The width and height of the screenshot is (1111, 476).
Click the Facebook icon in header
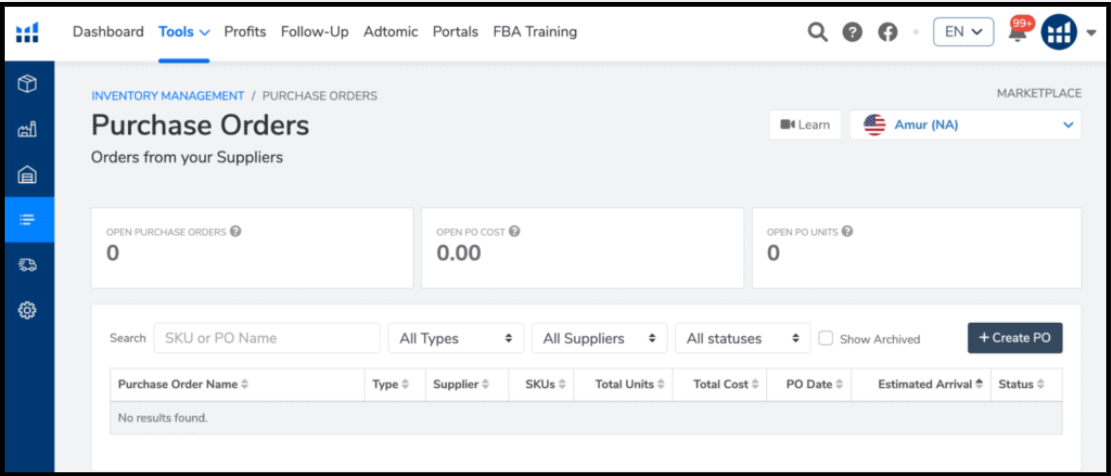pyautogui.click(x=888, y=32)
